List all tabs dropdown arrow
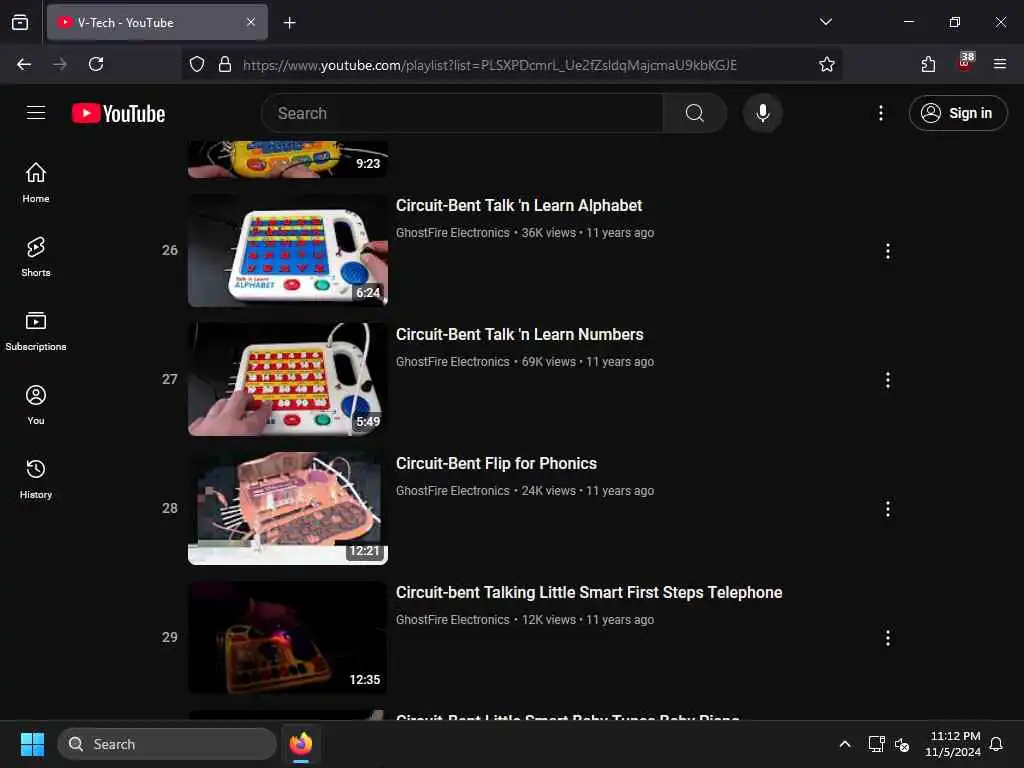1024x768 pixels. (825, 22)
